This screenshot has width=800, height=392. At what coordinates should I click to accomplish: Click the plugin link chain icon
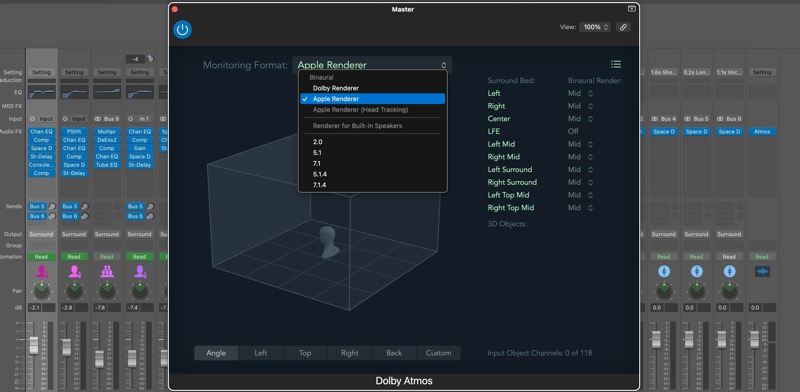[623, 28]
